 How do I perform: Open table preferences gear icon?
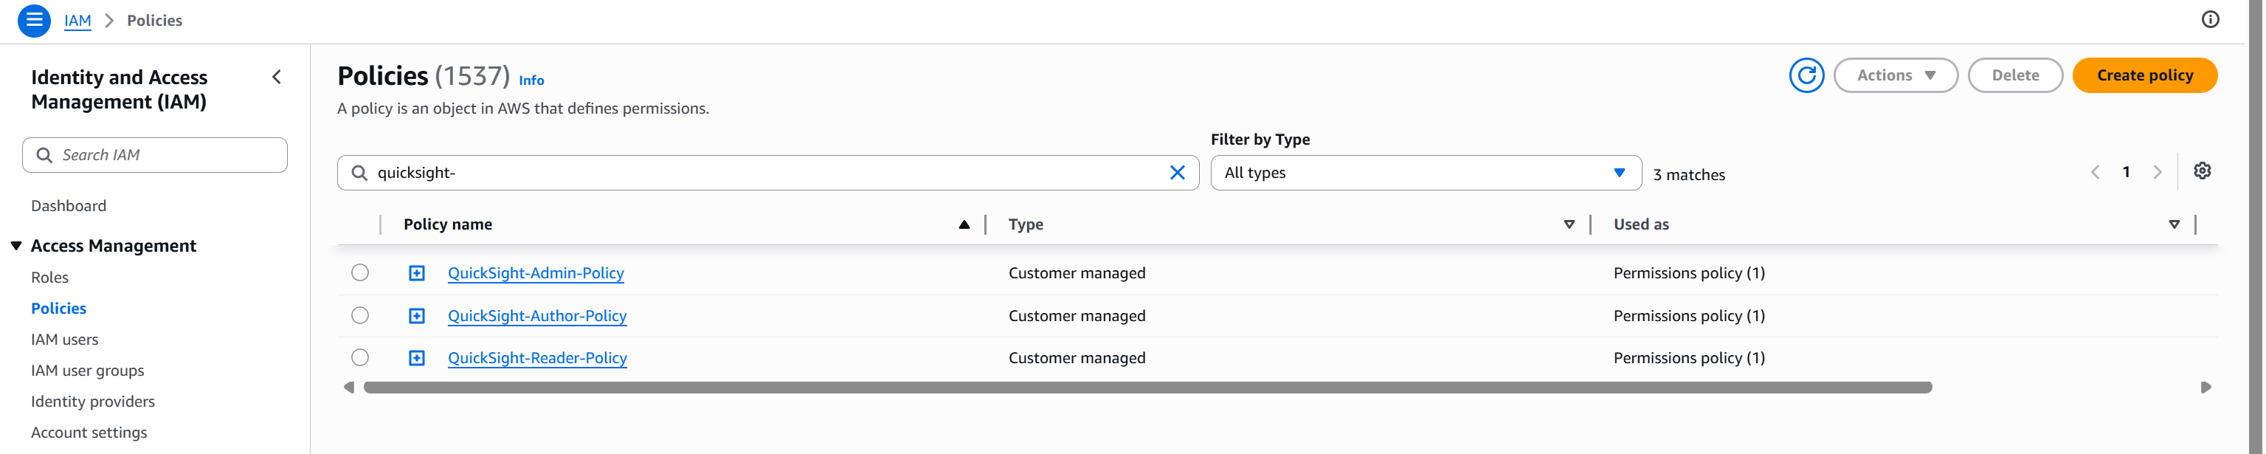point(2202,171)
